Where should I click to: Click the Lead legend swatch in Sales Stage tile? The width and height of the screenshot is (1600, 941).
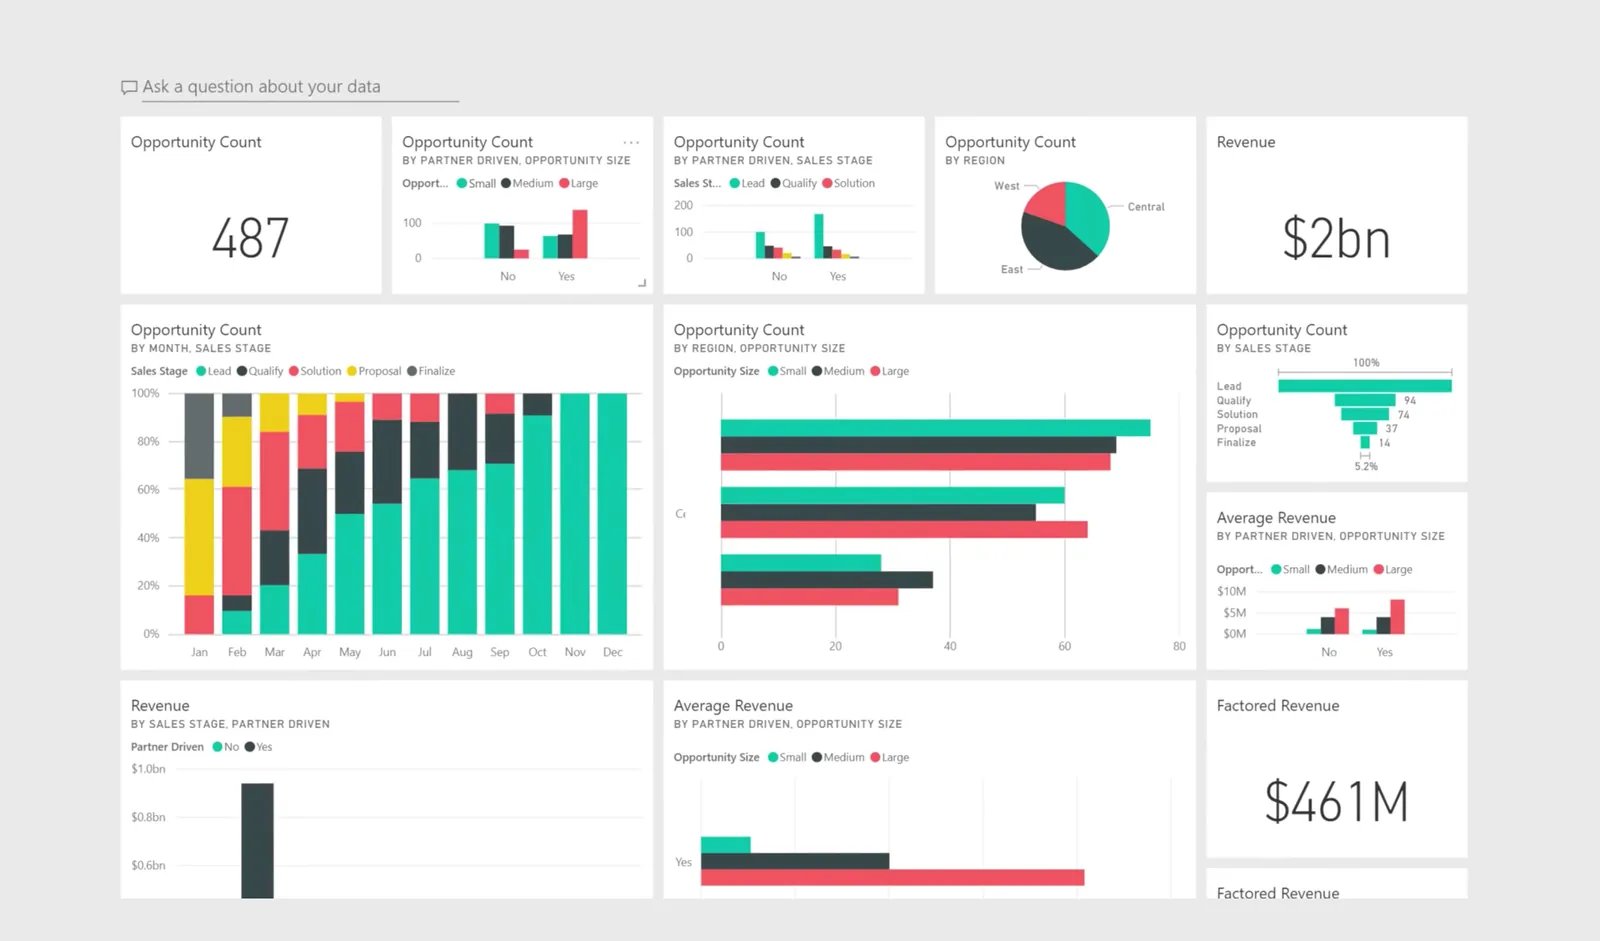pos(735,183)
